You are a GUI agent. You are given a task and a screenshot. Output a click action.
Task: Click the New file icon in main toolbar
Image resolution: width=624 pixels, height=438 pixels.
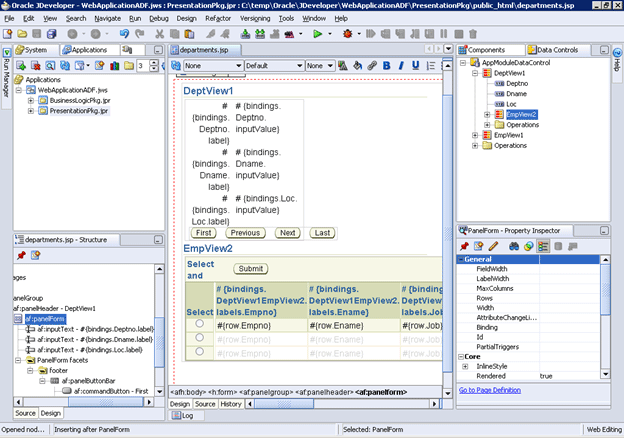[x=7, y=34]
